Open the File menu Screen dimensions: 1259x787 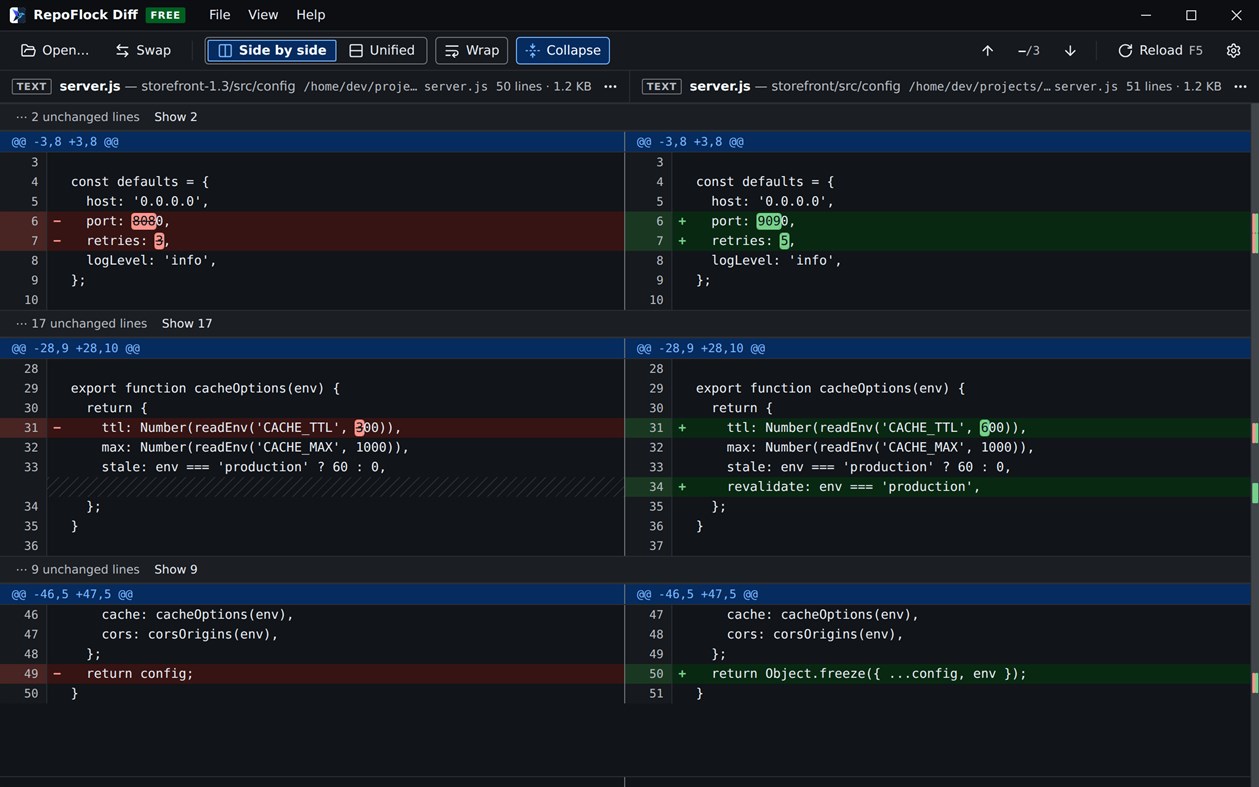(x=220, y=15)
